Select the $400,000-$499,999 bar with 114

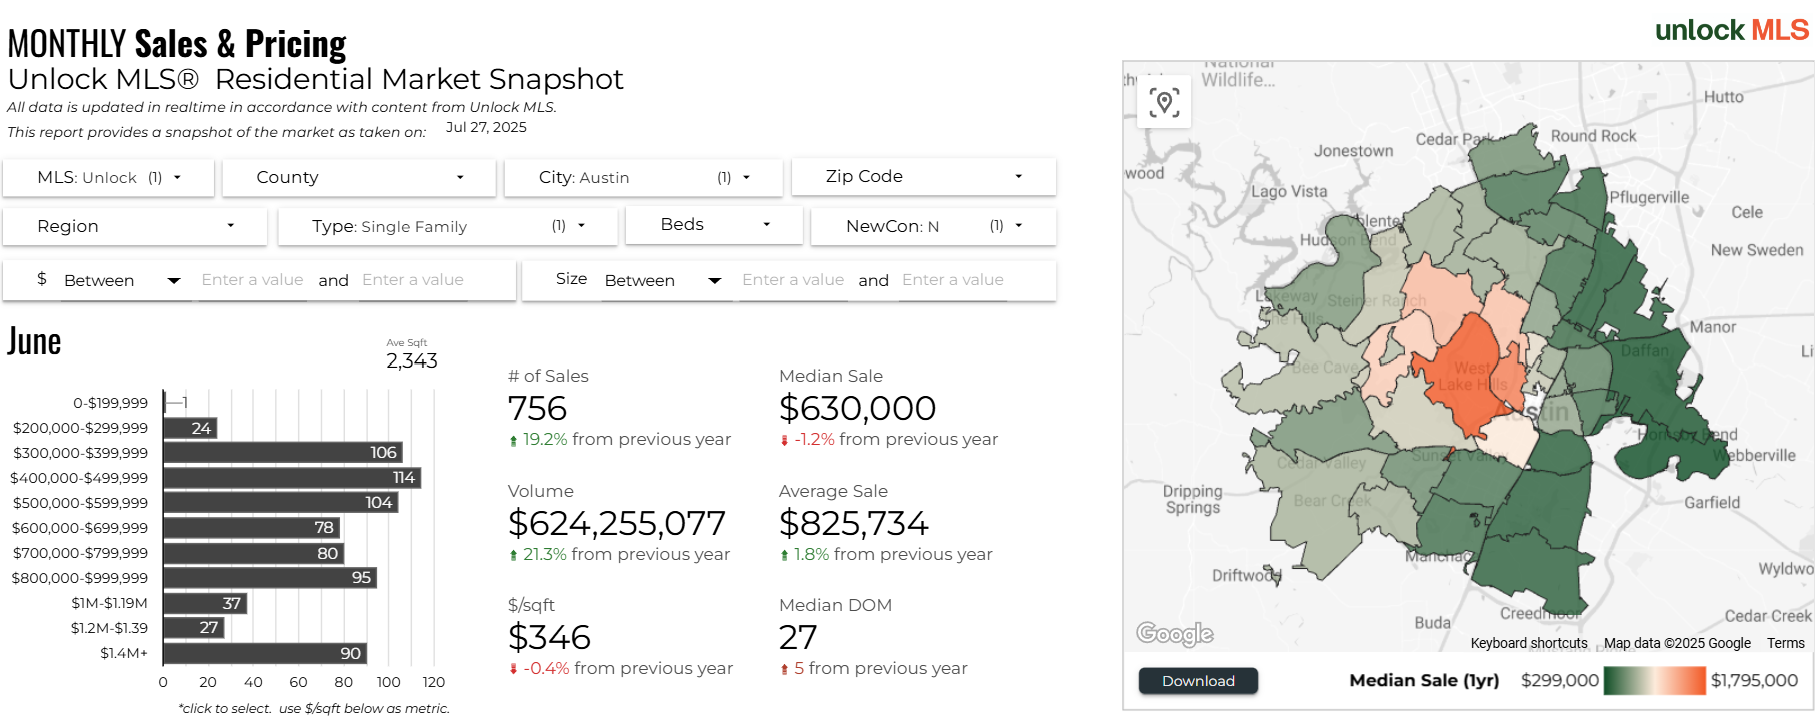pyautogui.click(x=292, y=478)
